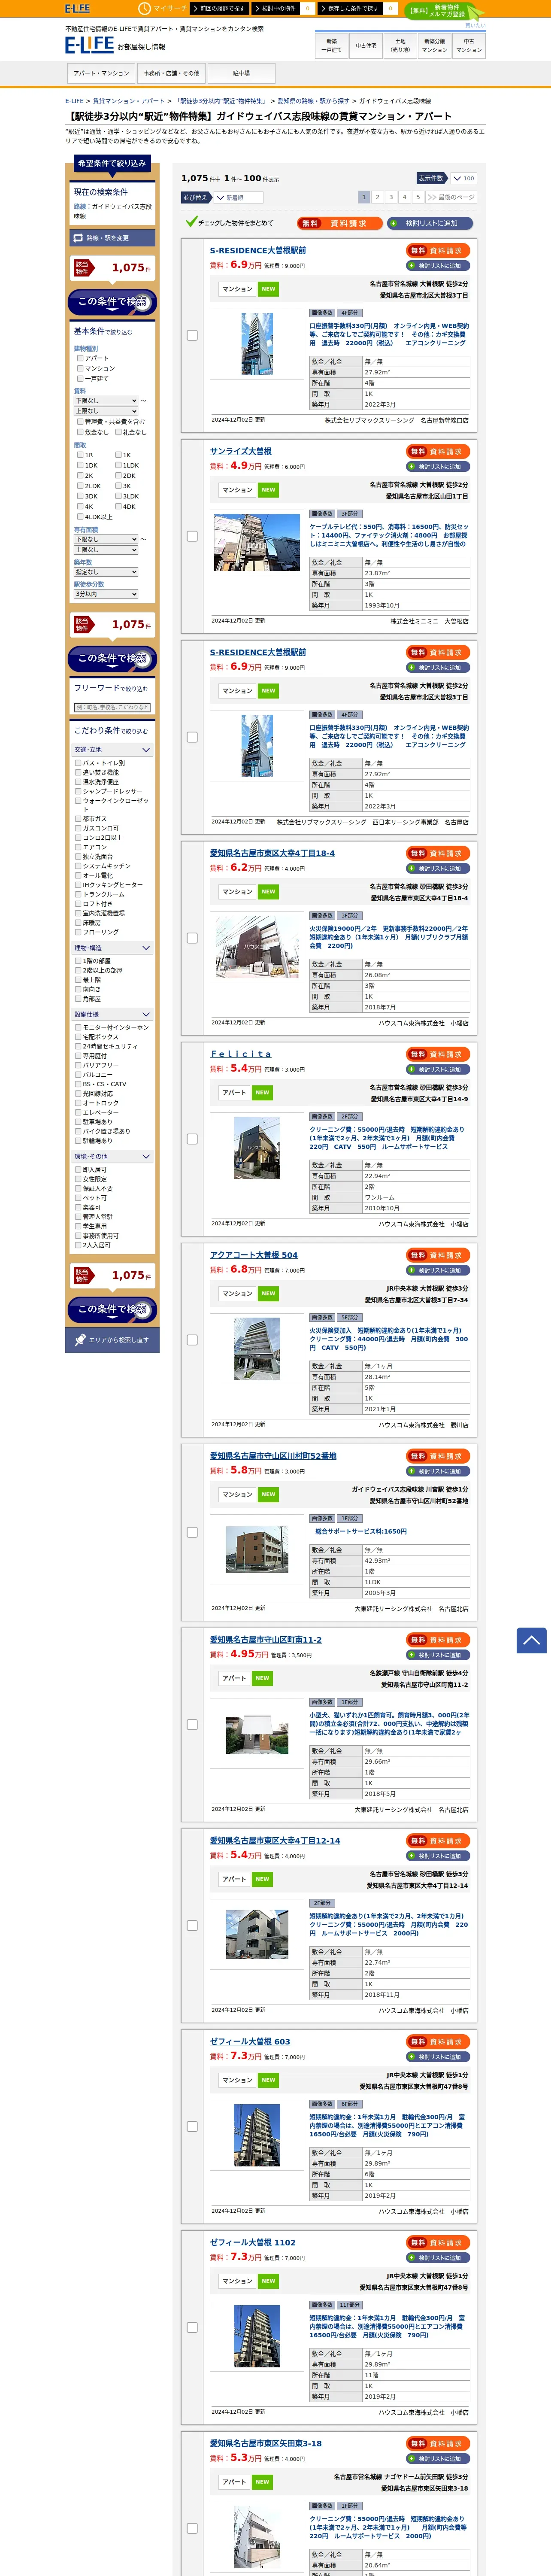Open My Search clock icon
This screenshot has height=2576, width=551.
coord(144,8)
